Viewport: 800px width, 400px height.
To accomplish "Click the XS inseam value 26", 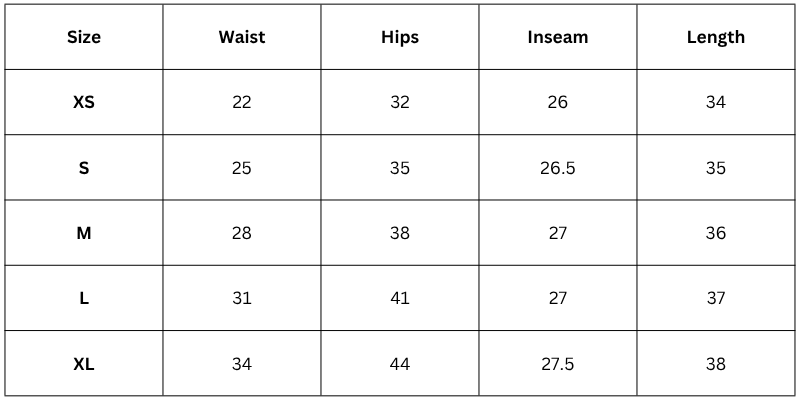I will (558, 102).
